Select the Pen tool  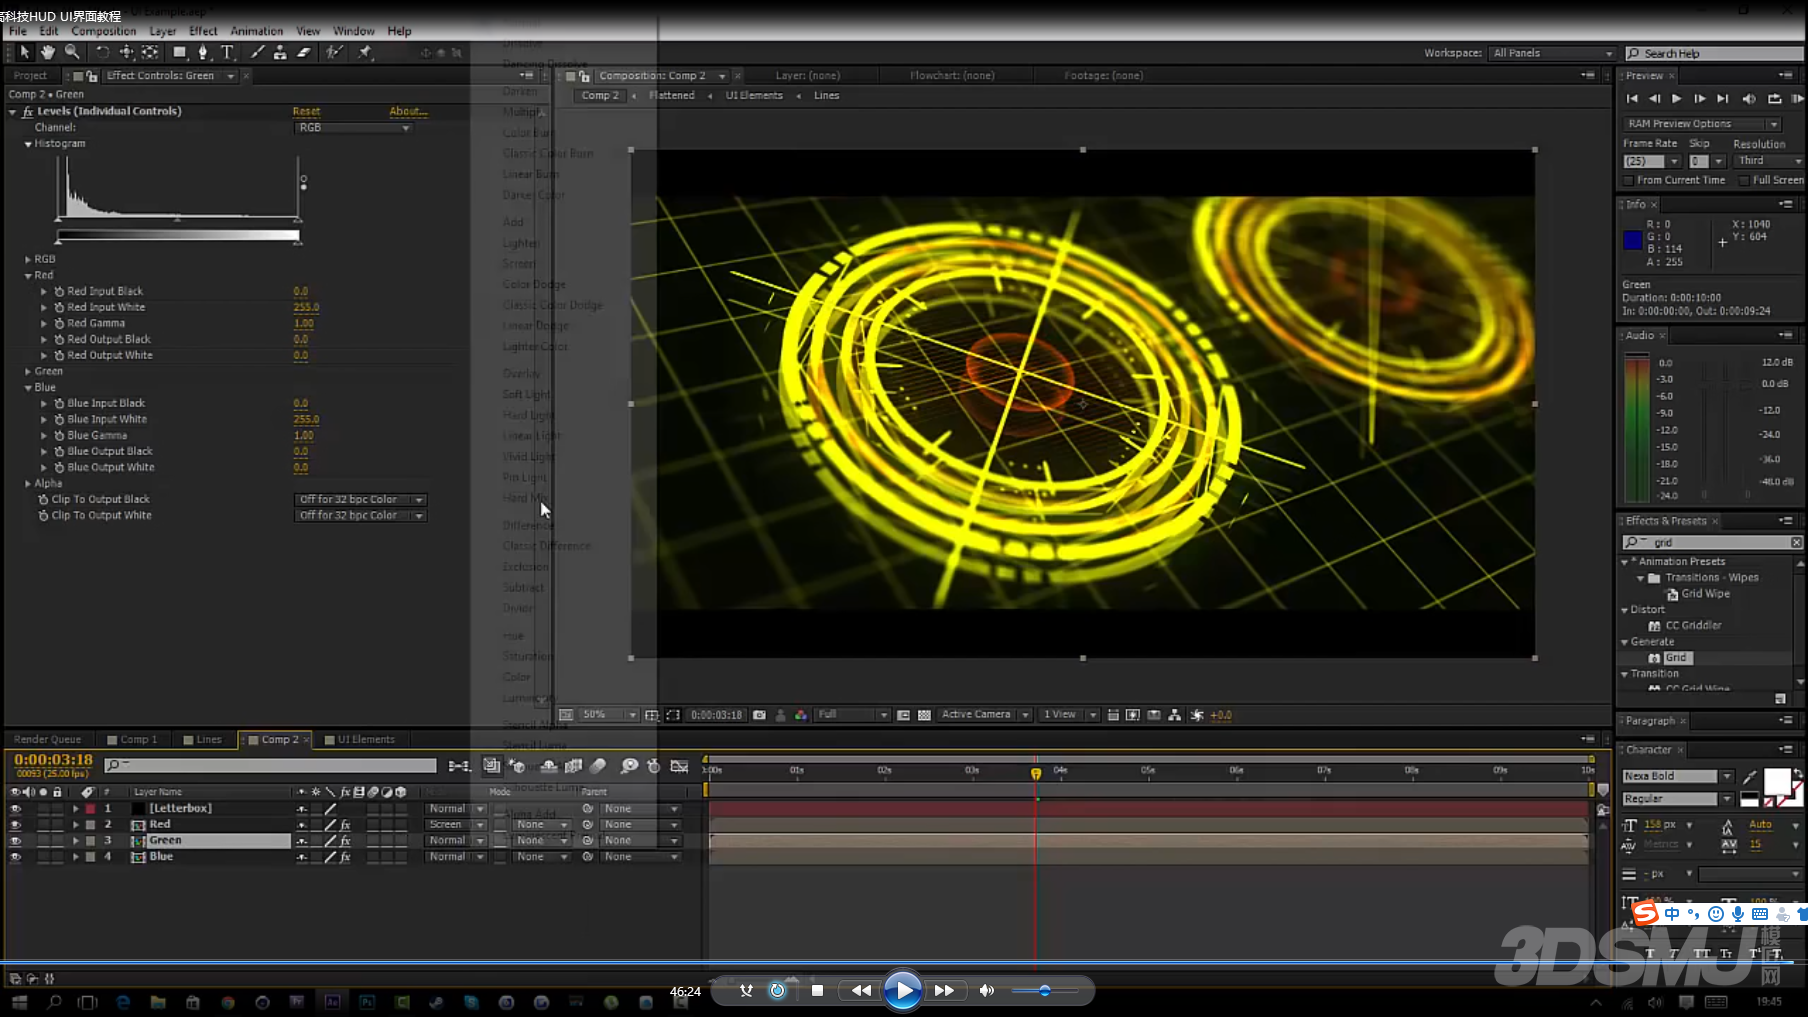coord(203,52)
